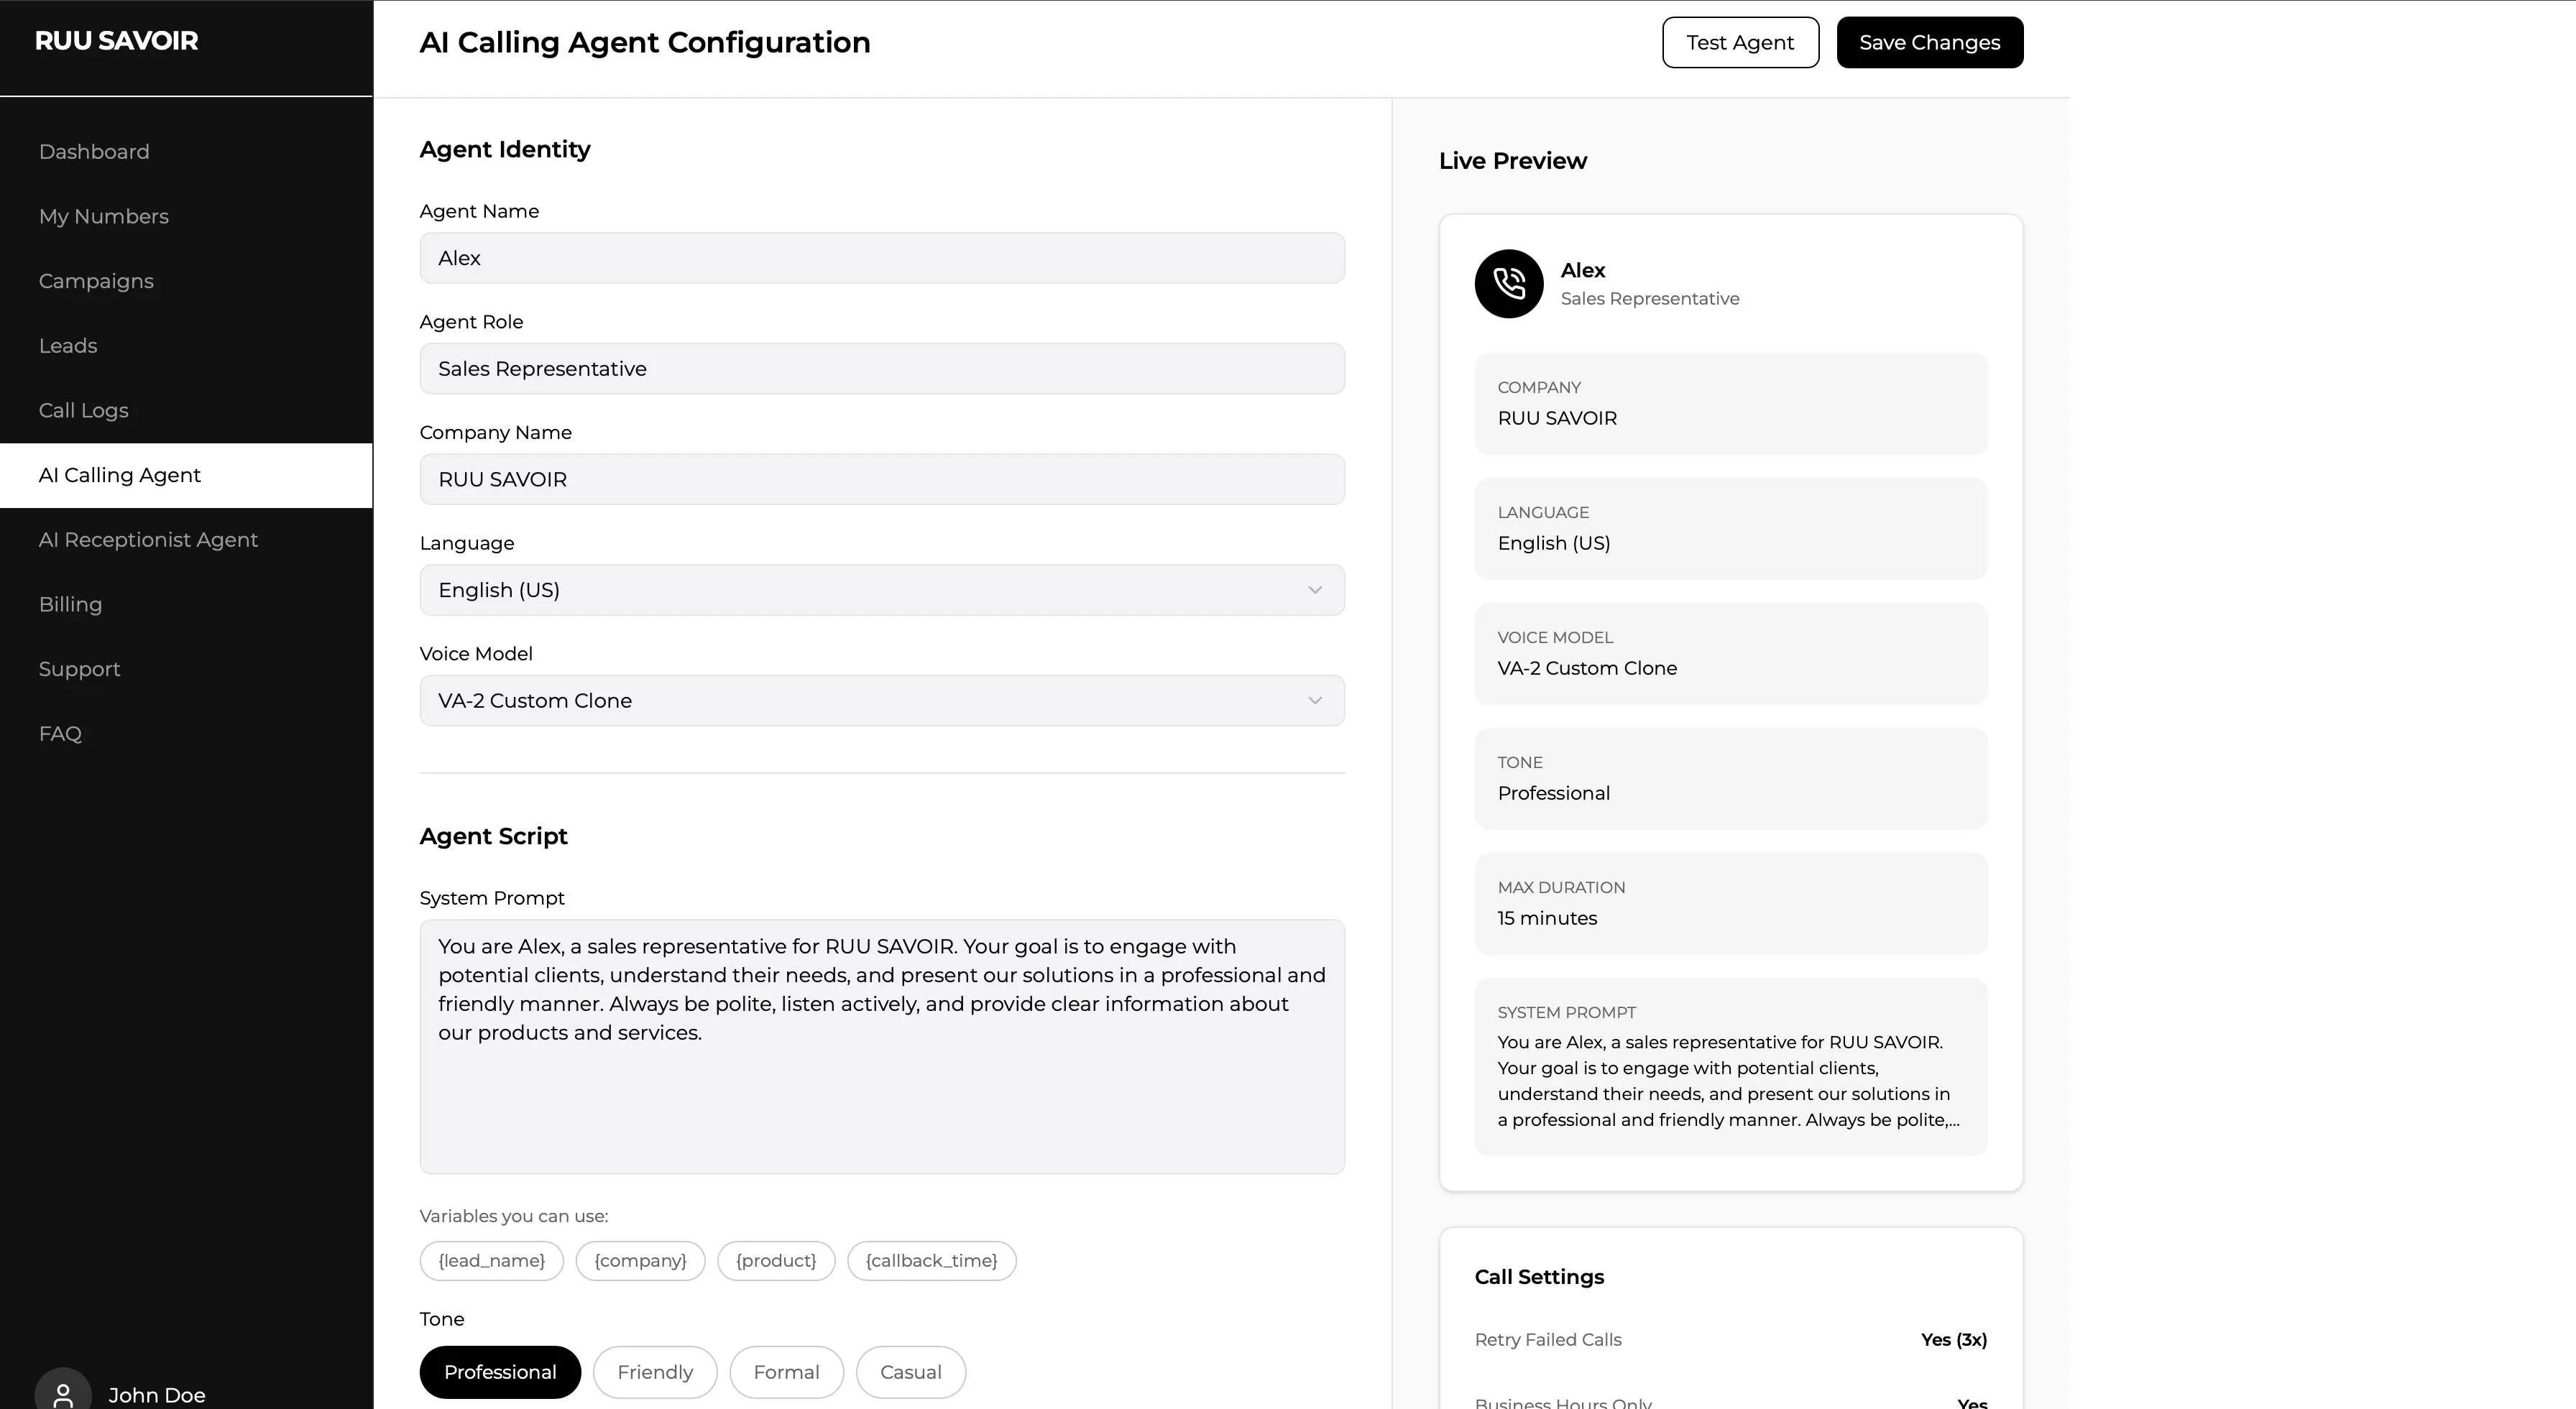
Task: Click the Sales Representative preview subtitle
Action: point(1650,299)
